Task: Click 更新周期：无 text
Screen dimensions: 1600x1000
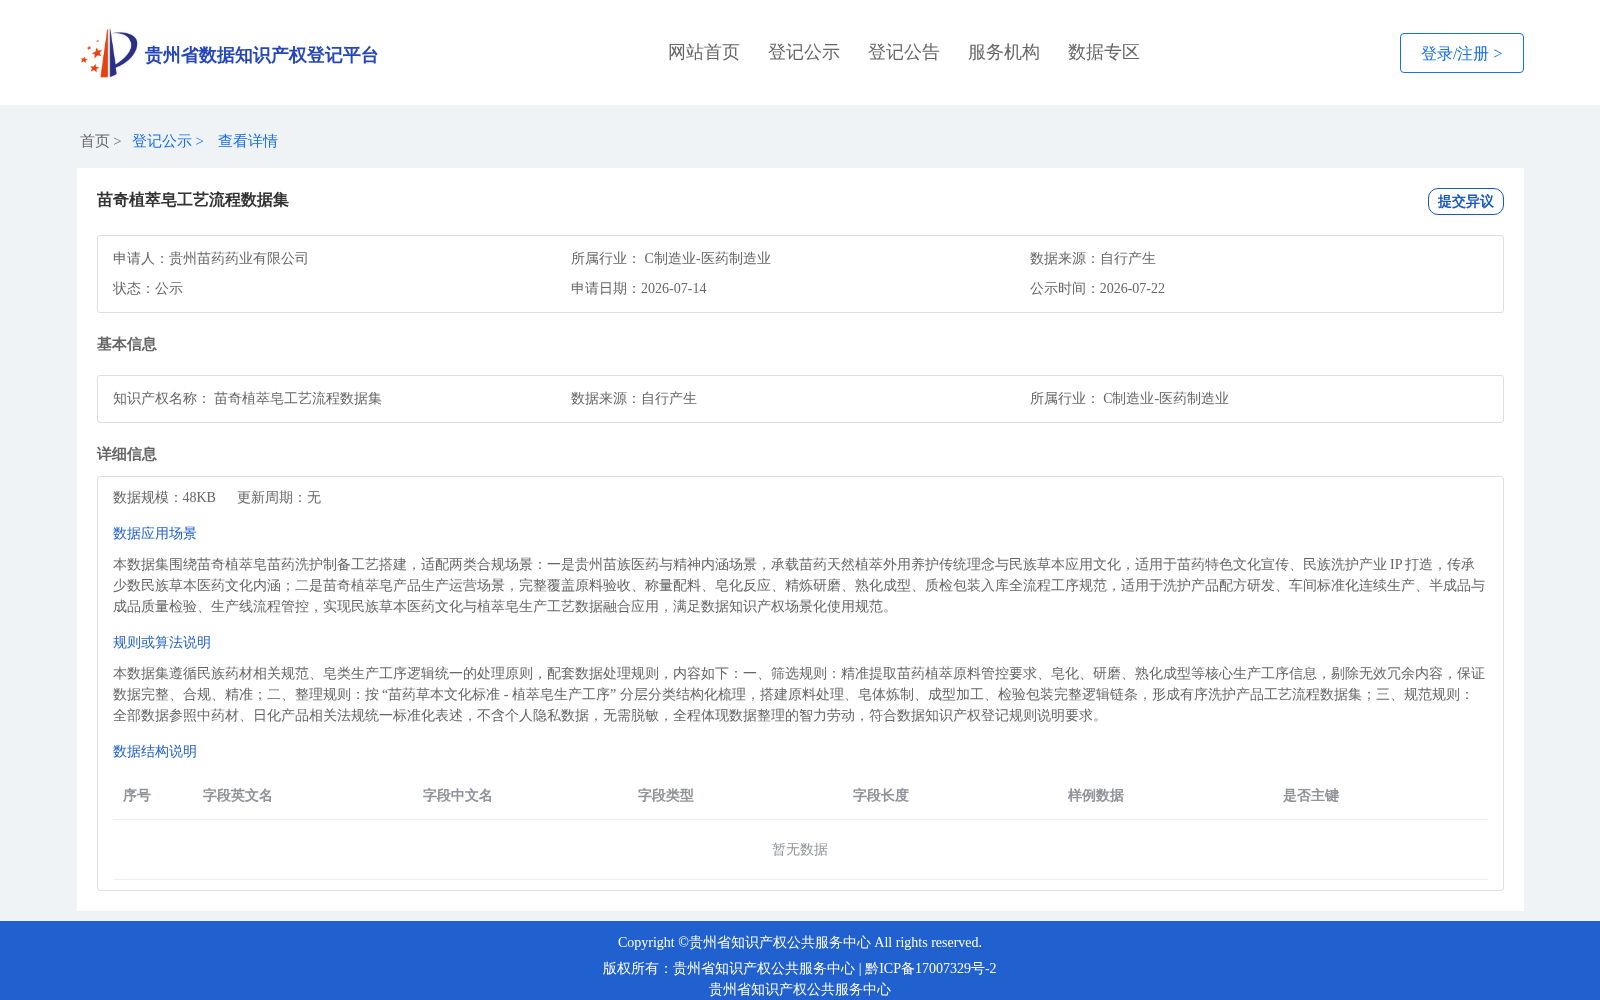Action: click(279, 497)
